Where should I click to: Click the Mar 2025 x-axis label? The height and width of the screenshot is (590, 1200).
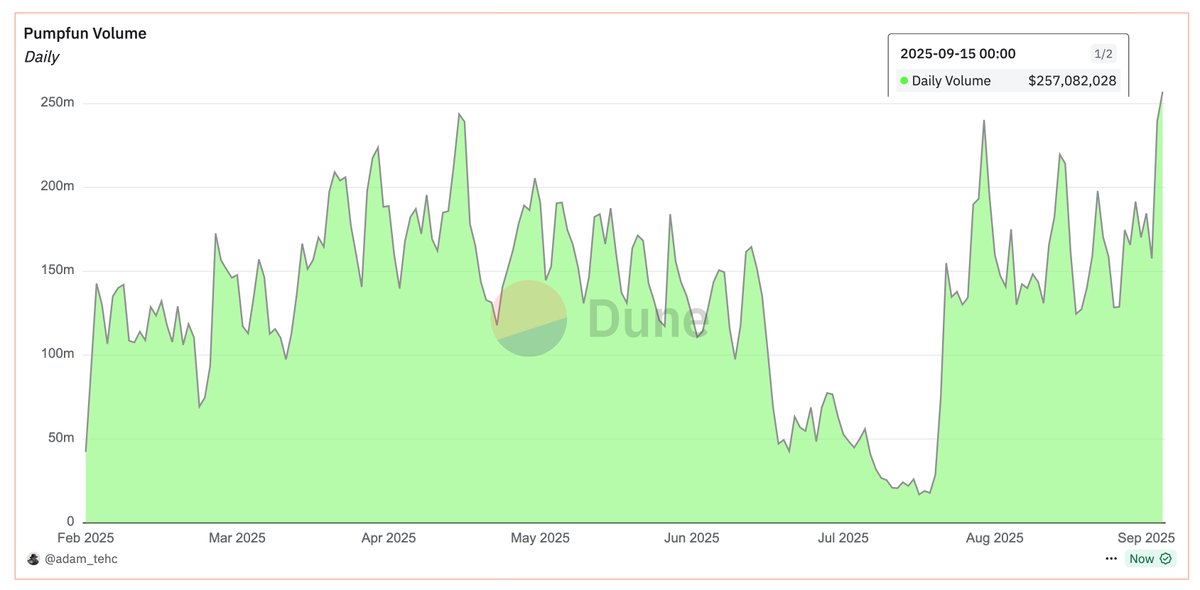pos(237,538)
